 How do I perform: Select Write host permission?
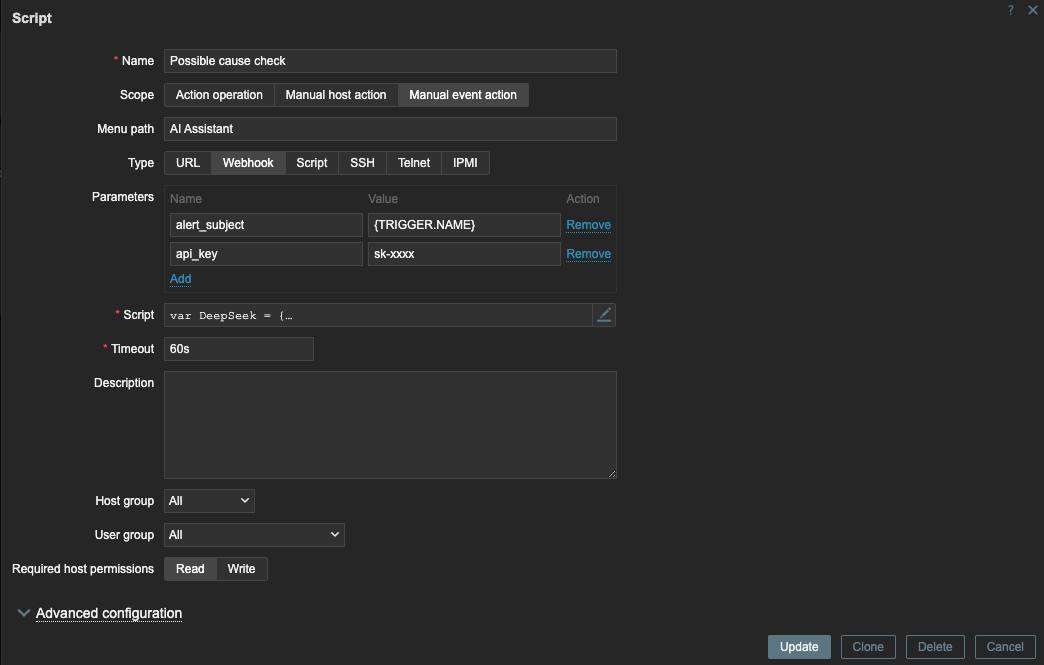click(241, 569)
